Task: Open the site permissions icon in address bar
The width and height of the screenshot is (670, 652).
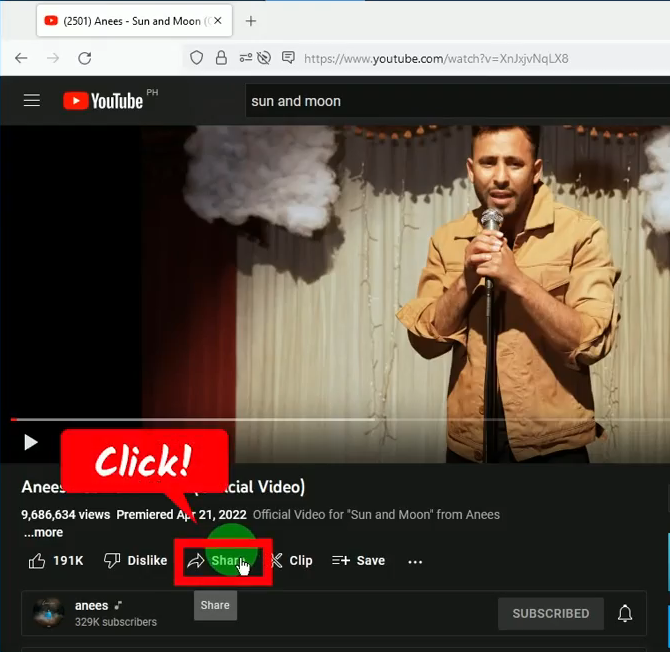Action: tap(246, 58)
